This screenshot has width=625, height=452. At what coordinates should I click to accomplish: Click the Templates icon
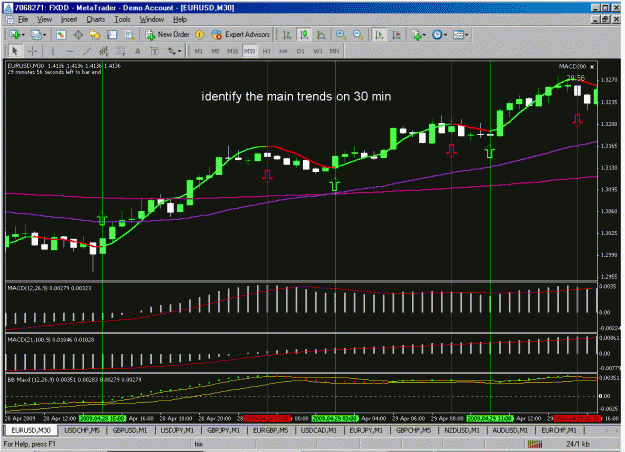coord(458,35)
